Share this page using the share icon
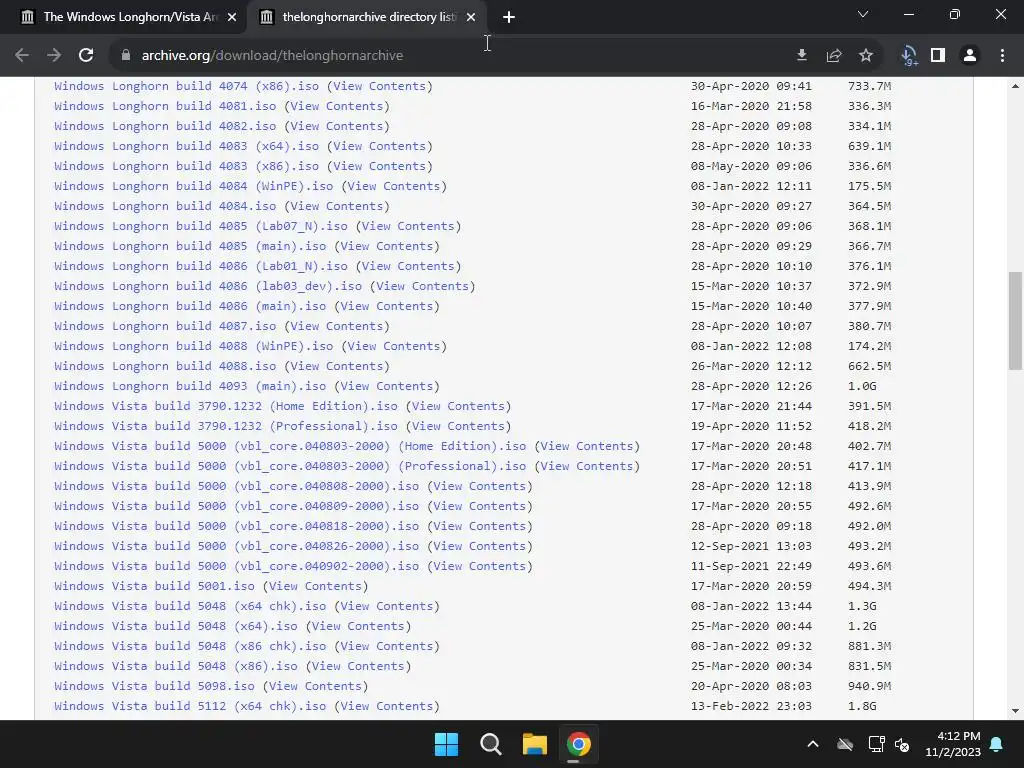The height and width of the screenshot is (768, 1024). tap(834, 56)
